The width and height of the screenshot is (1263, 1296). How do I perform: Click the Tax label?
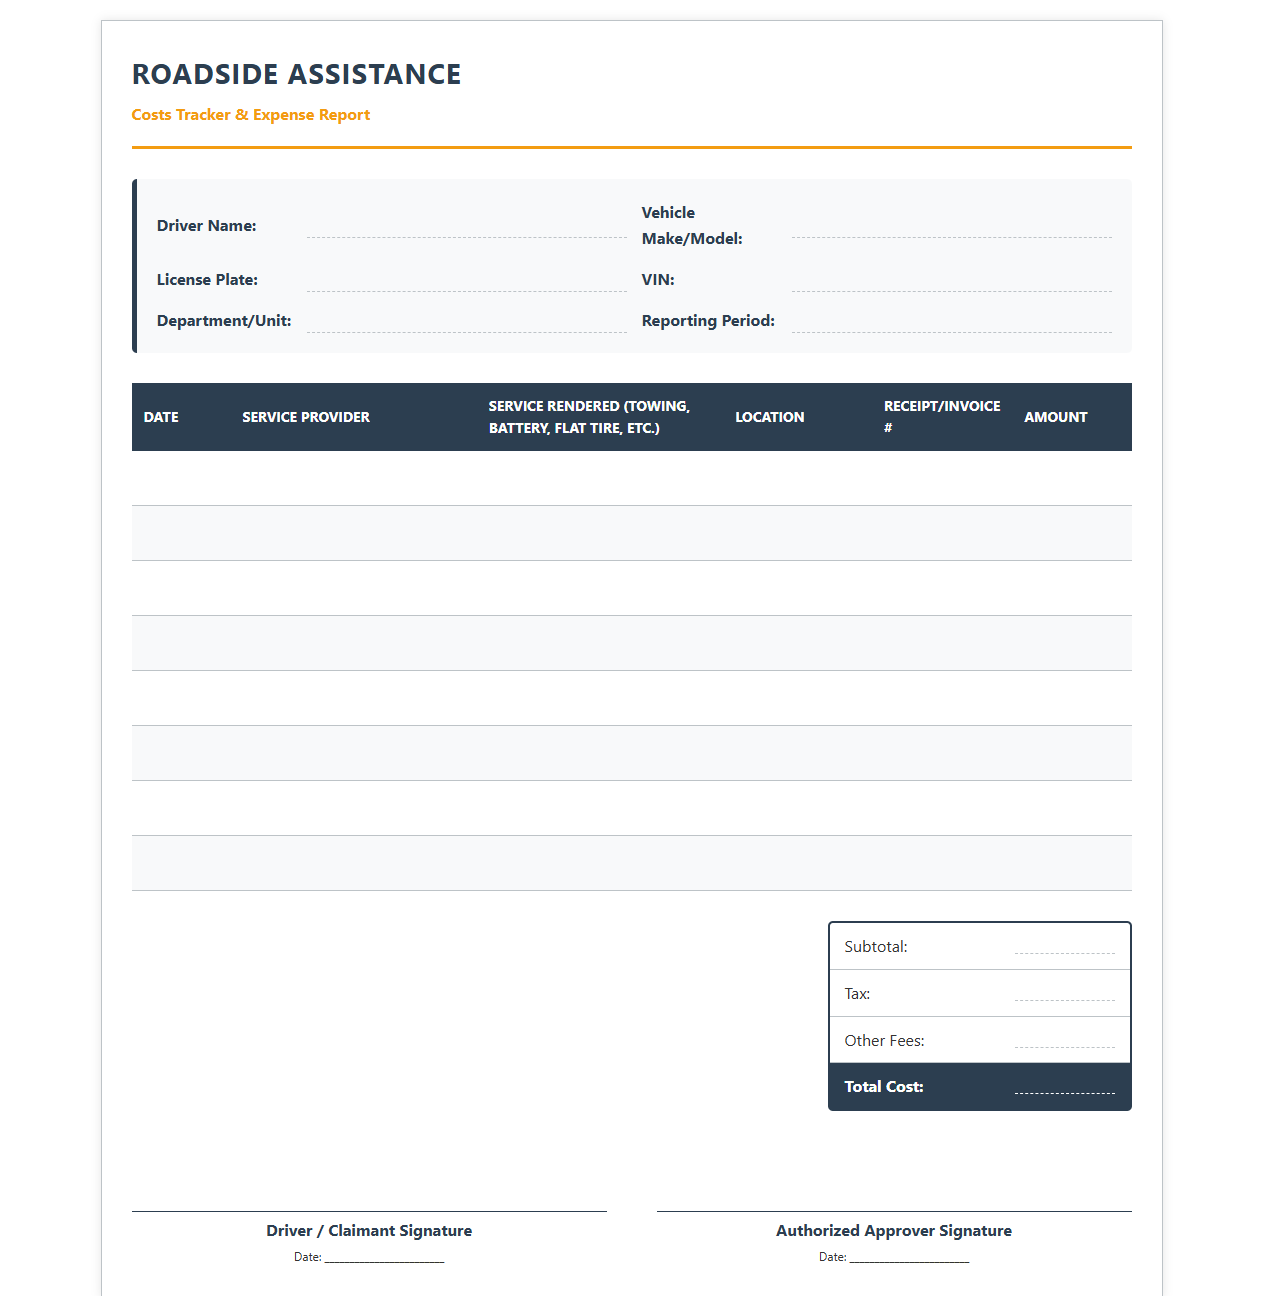click(857, 993)
